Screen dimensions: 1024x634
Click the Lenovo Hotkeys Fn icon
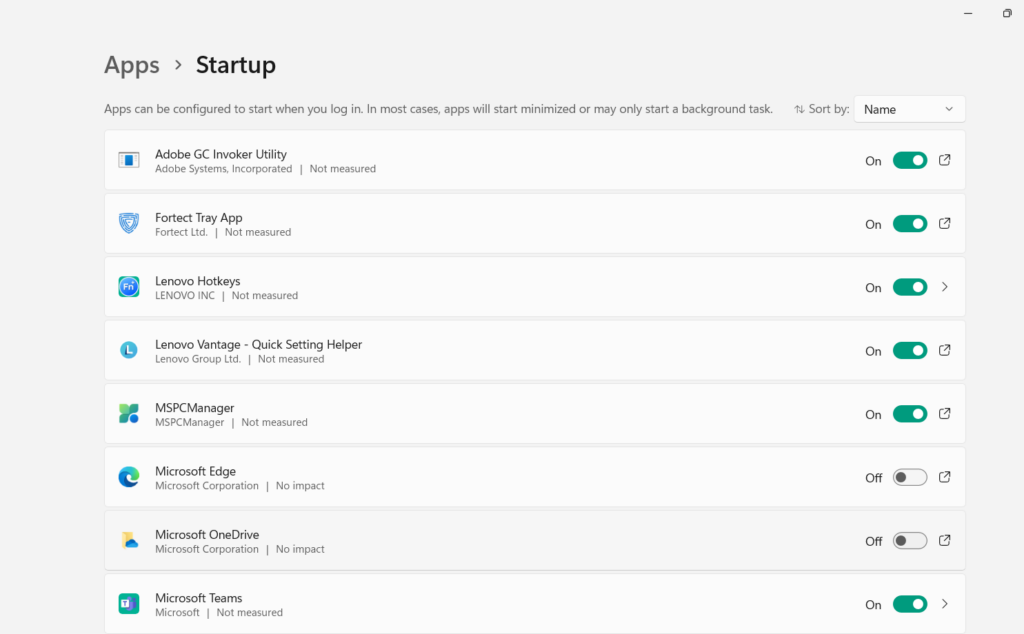point(129,287)
